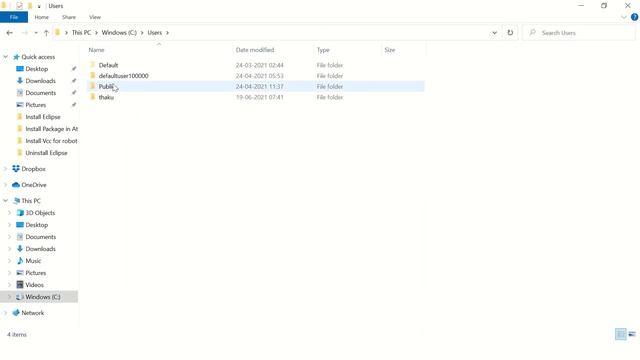
Task: Click the OneDrive cloud icon
Action: (16, 185)
